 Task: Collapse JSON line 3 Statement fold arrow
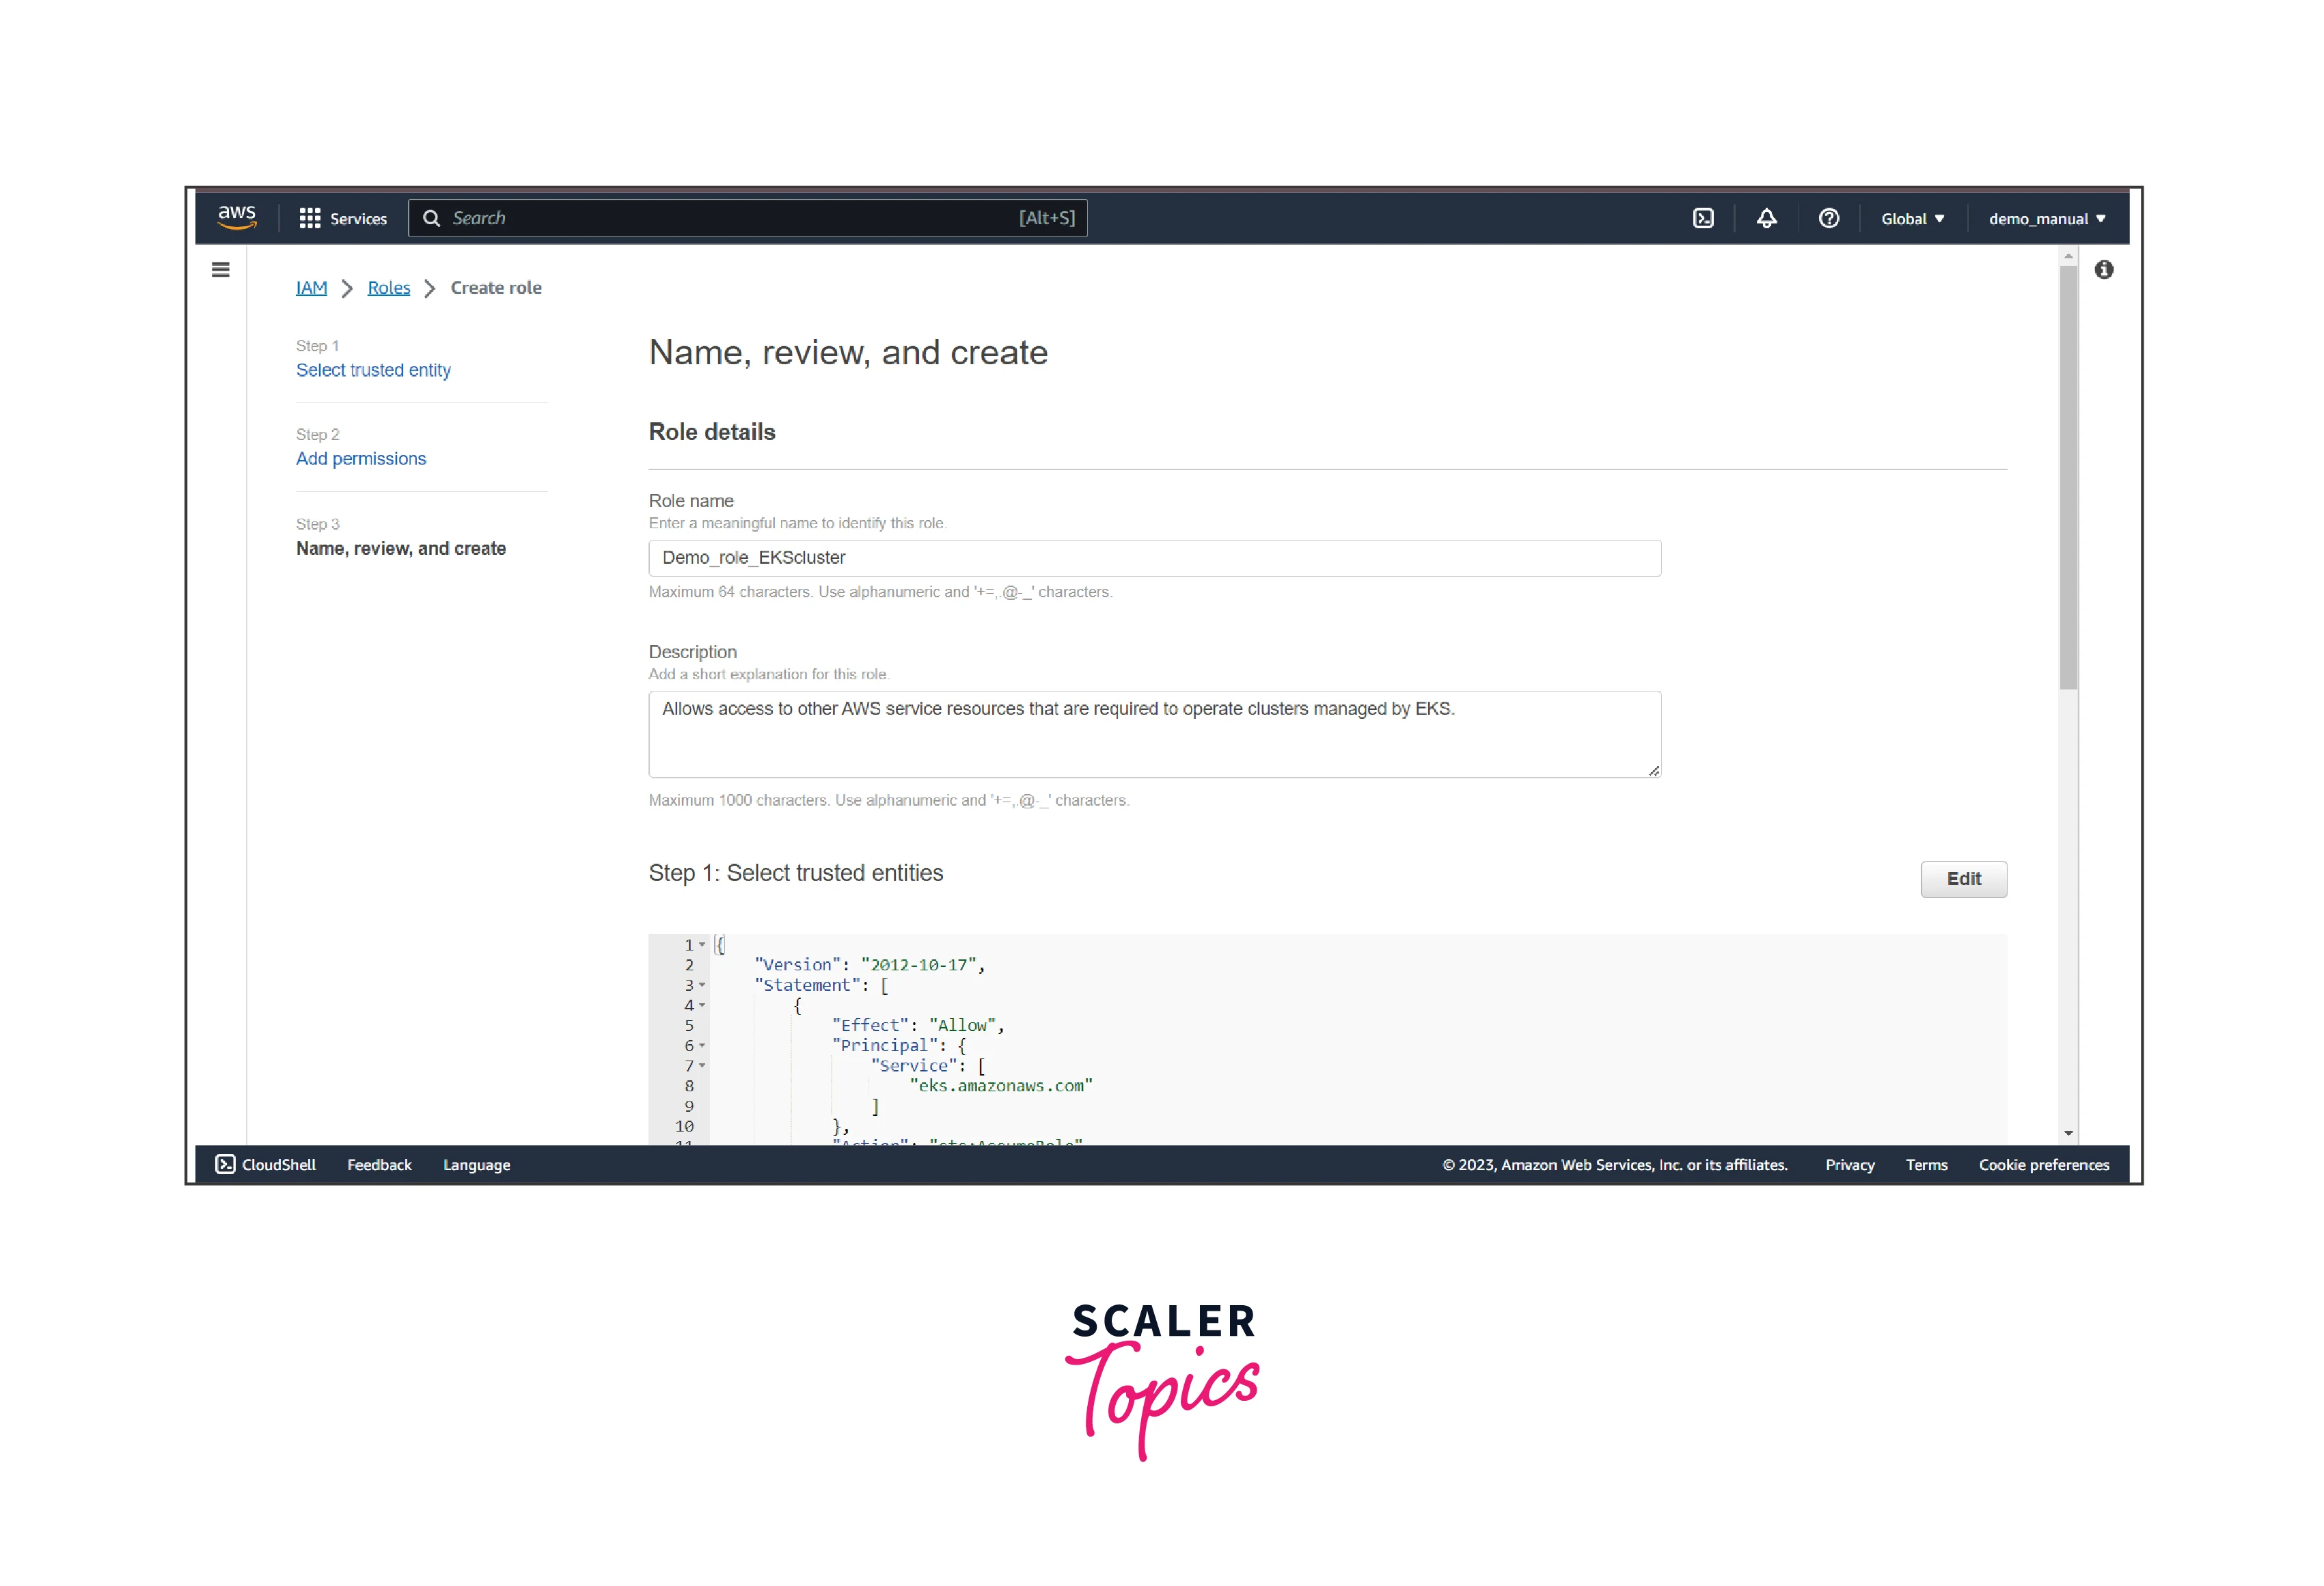coord(702,985)
